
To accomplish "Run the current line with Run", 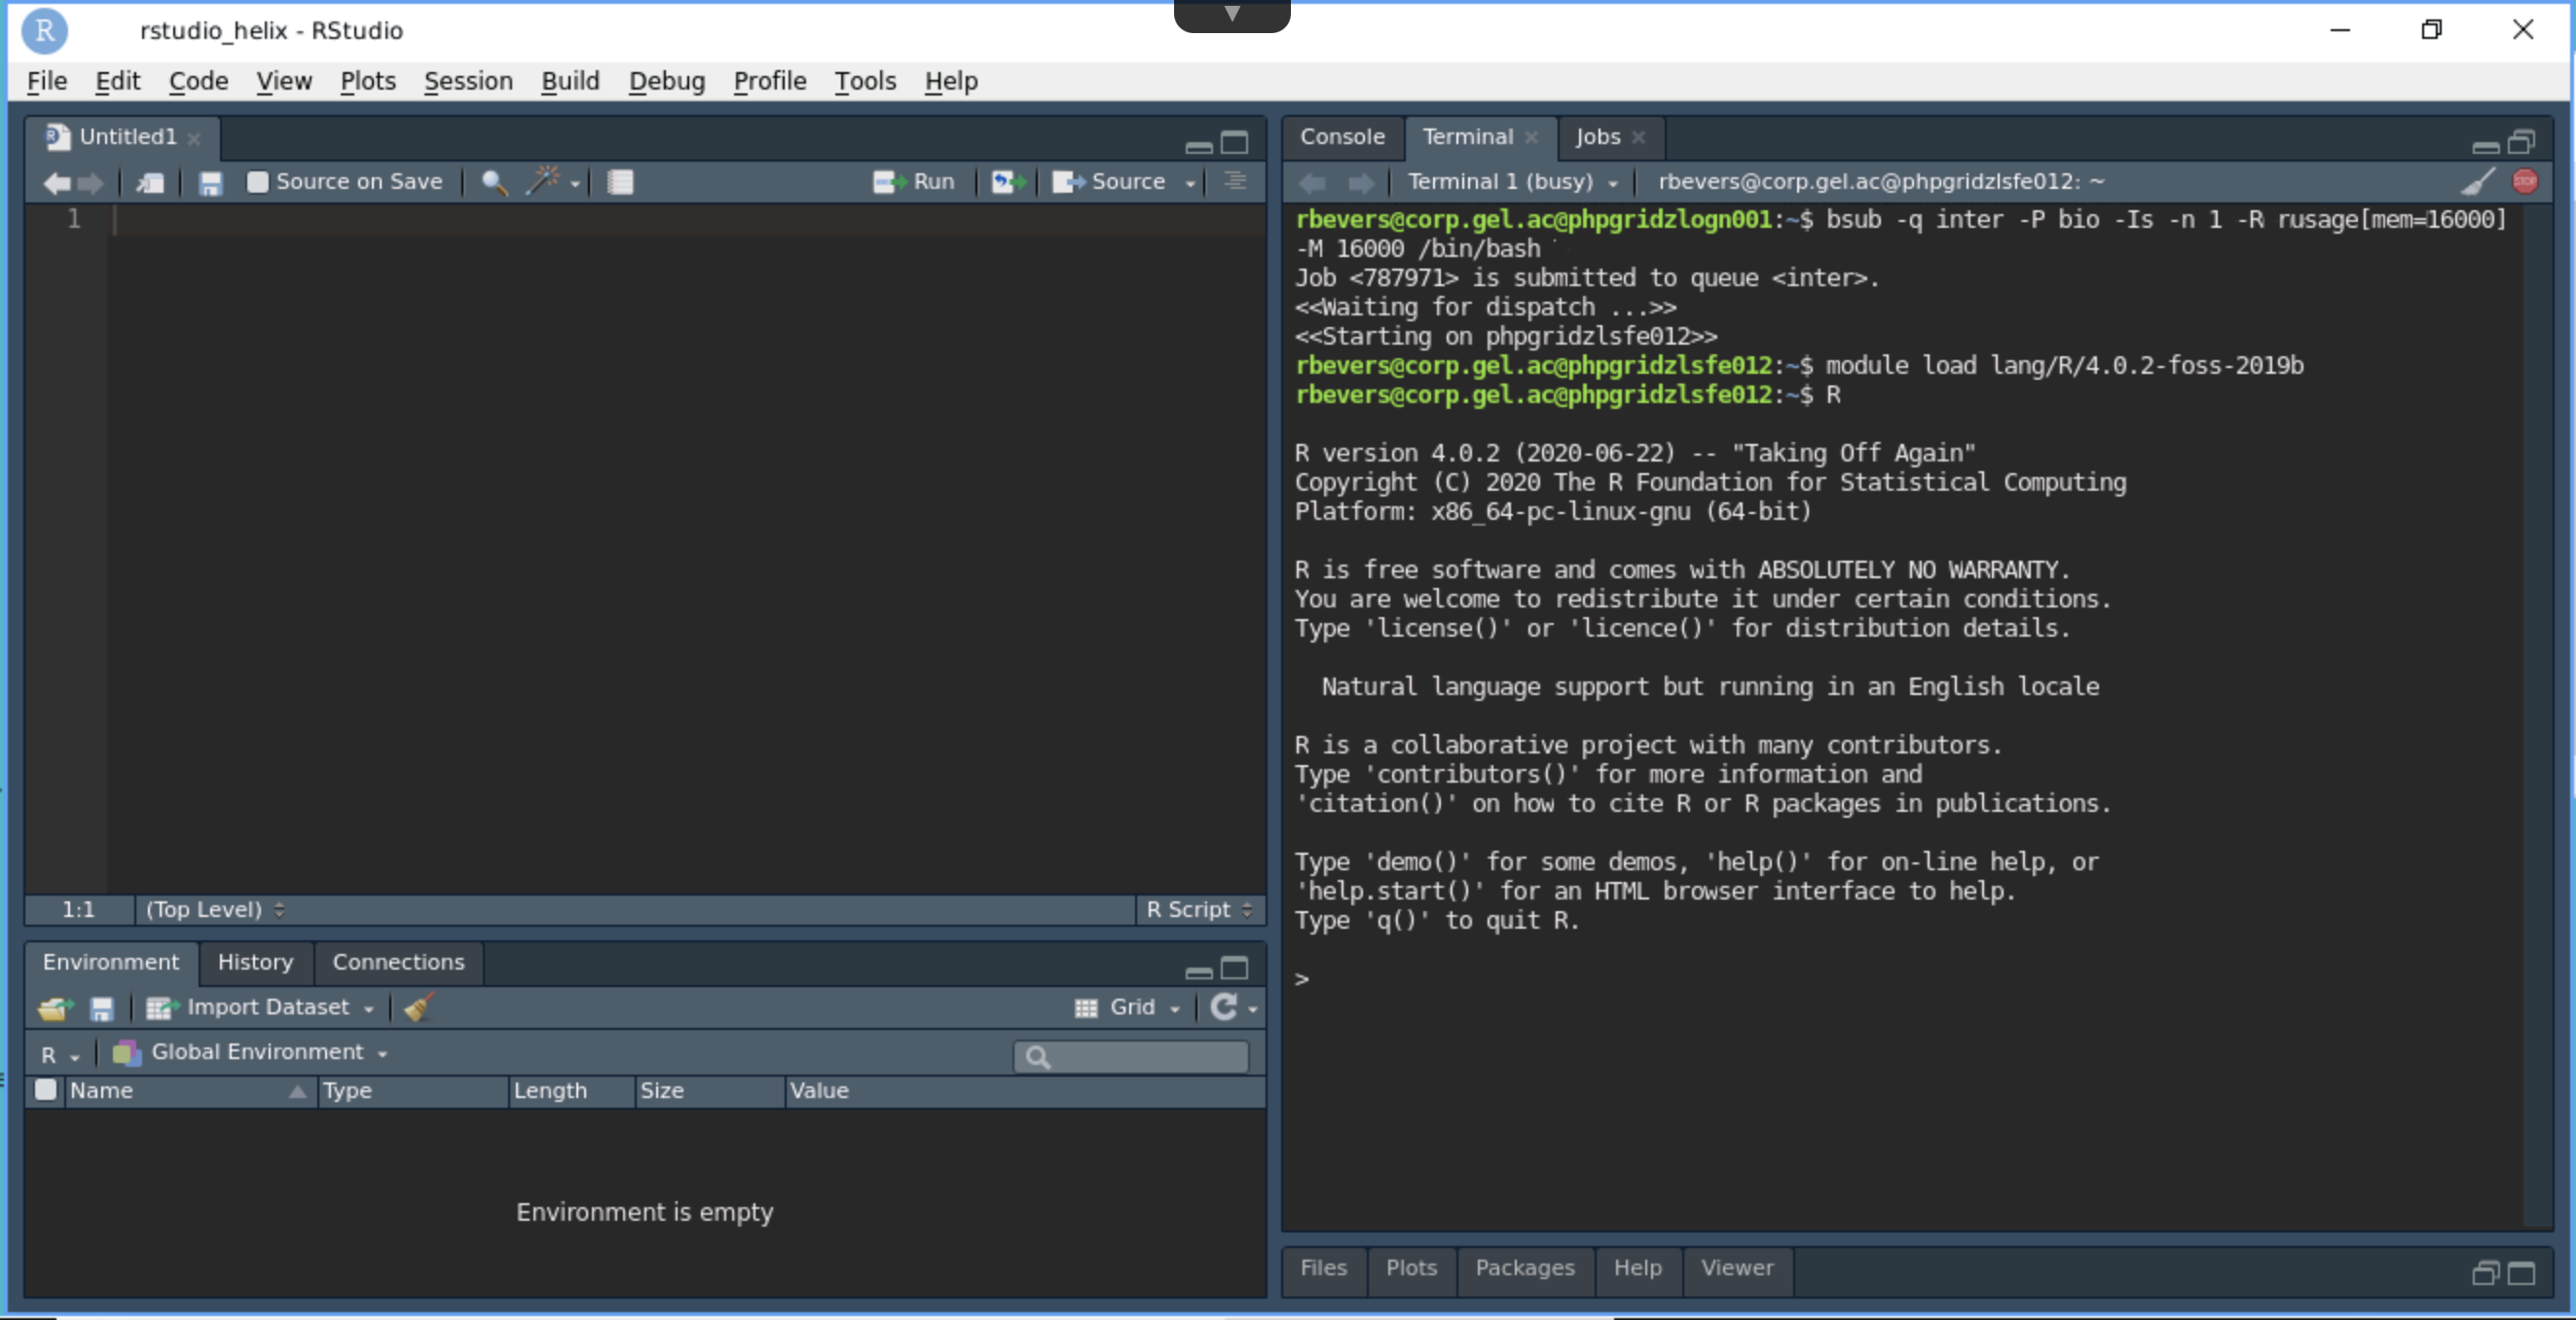I will click(x=914, y=182).
